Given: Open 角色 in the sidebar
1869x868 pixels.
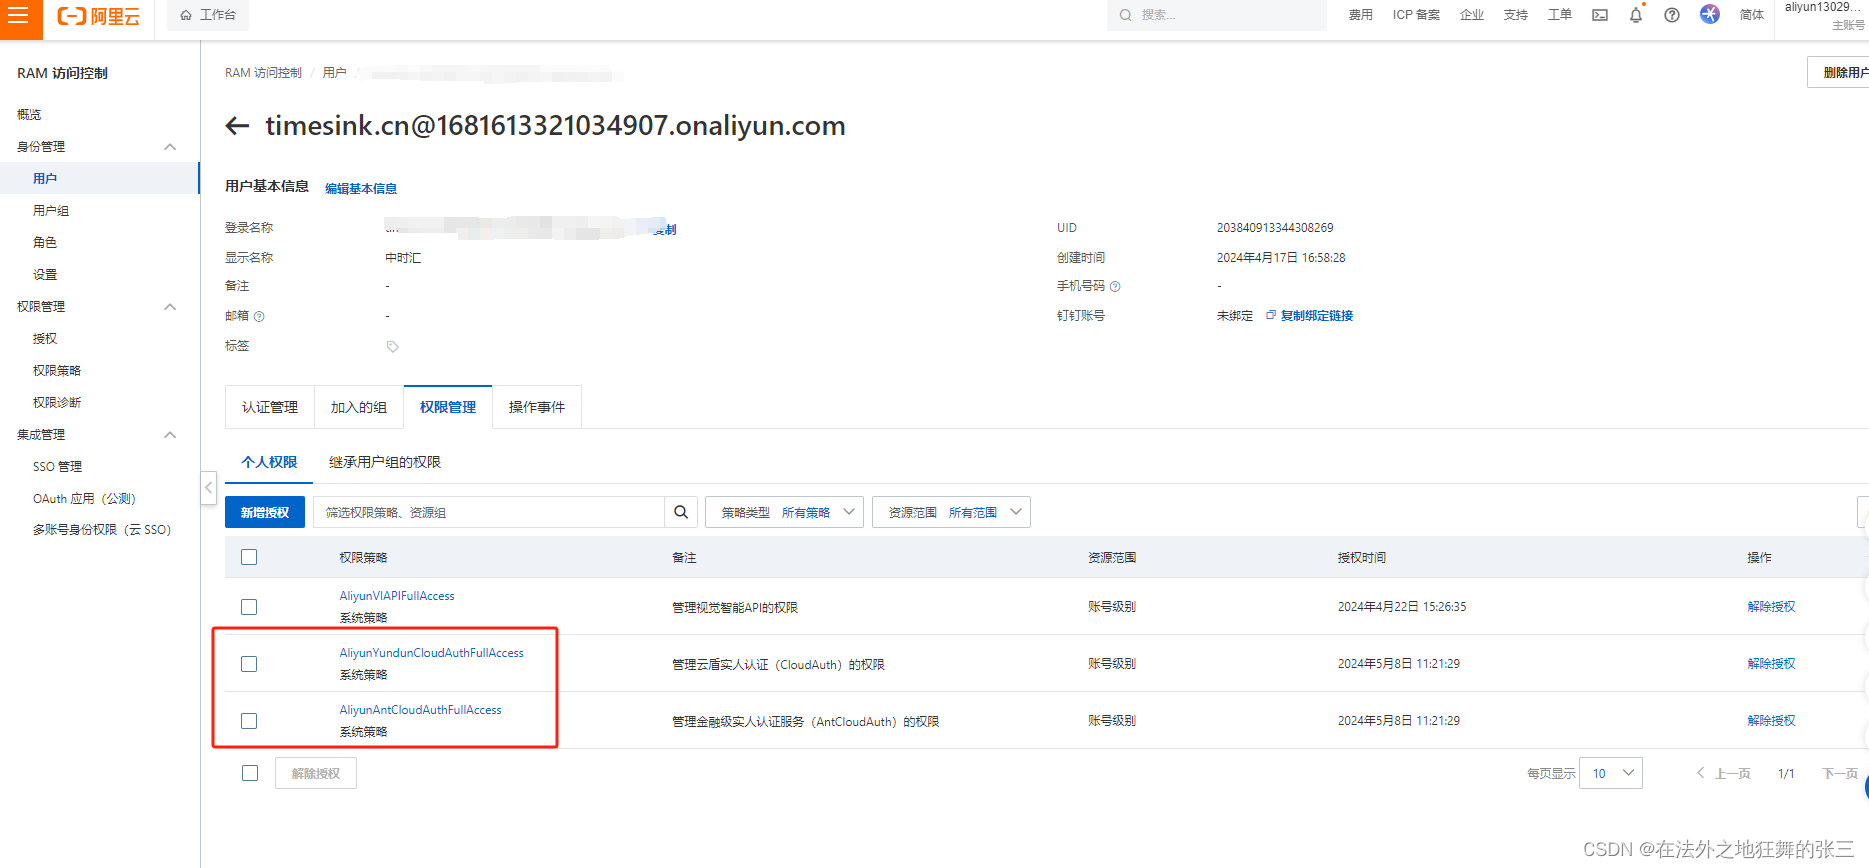Looking at the screenshot, I should coord(45,243).
